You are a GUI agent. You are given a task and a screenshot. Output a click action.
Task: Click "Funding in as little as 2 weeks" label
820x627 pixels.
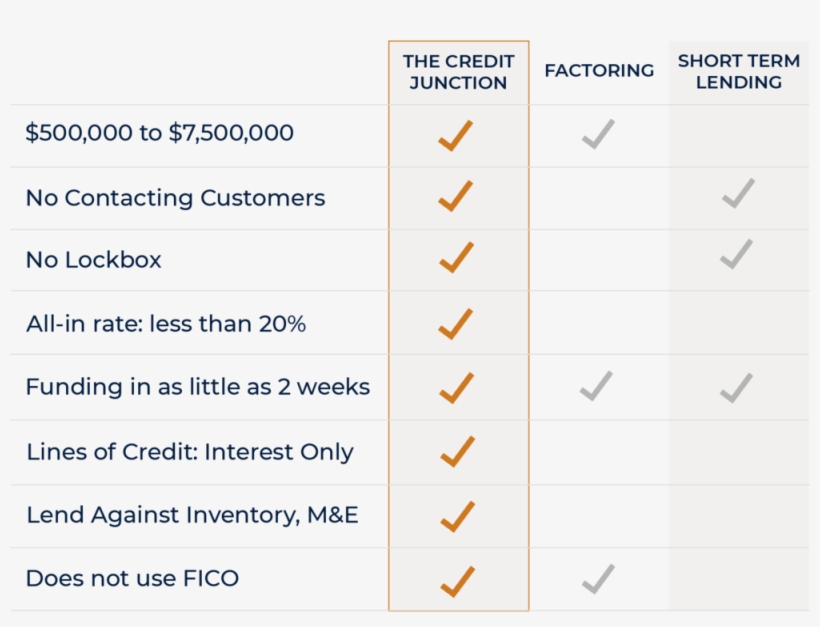[x=198, y=387]
